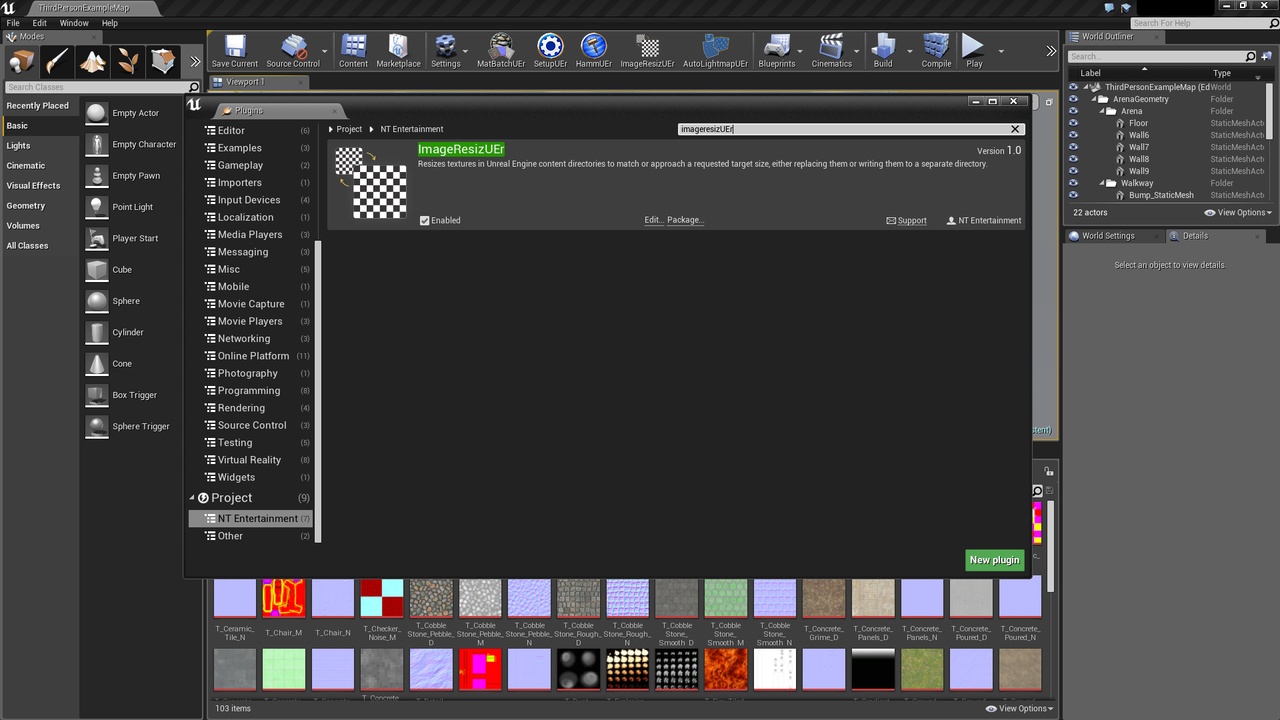Toggle visibility of Bump_StaticMesh actor
This screenshot has width=1280, height=720.
point(1073,195)
